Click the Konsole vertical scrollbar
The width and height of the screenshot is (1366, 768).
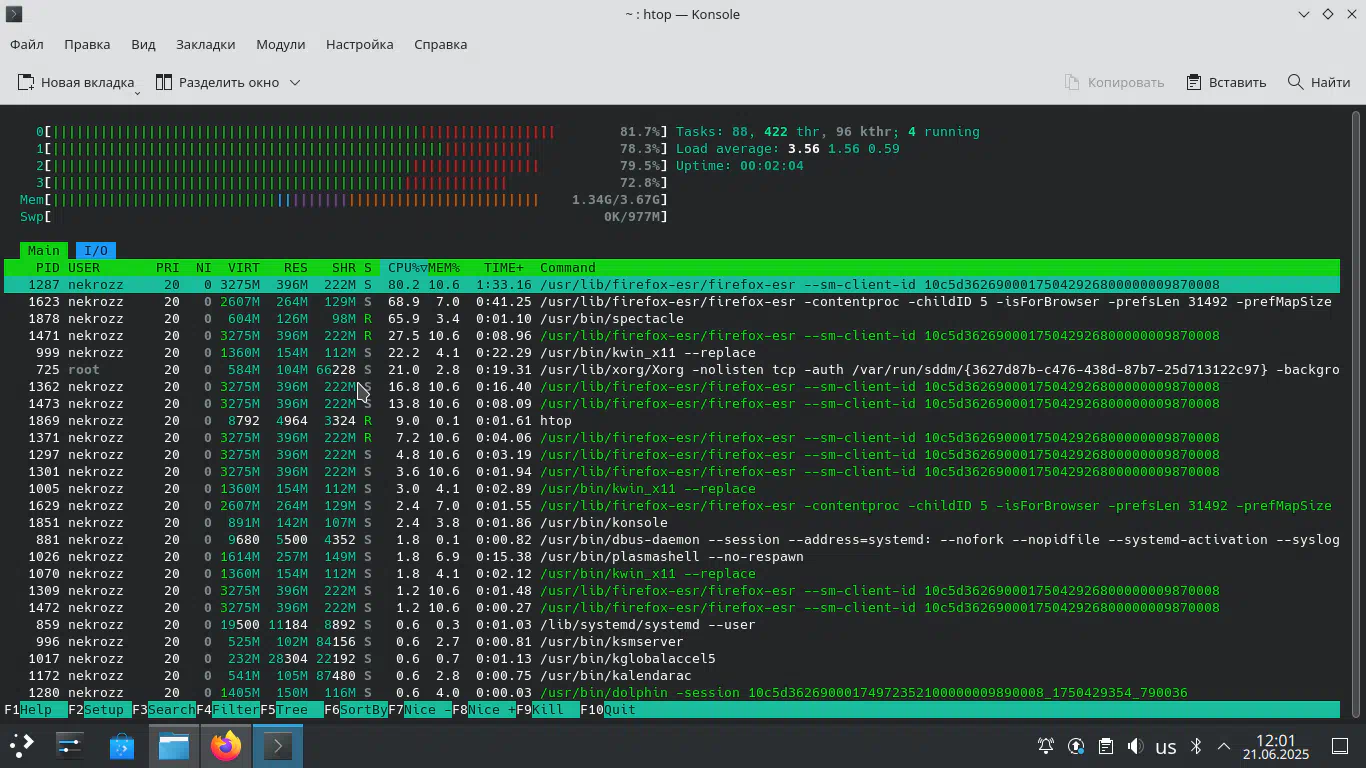tap(1357, 412)
